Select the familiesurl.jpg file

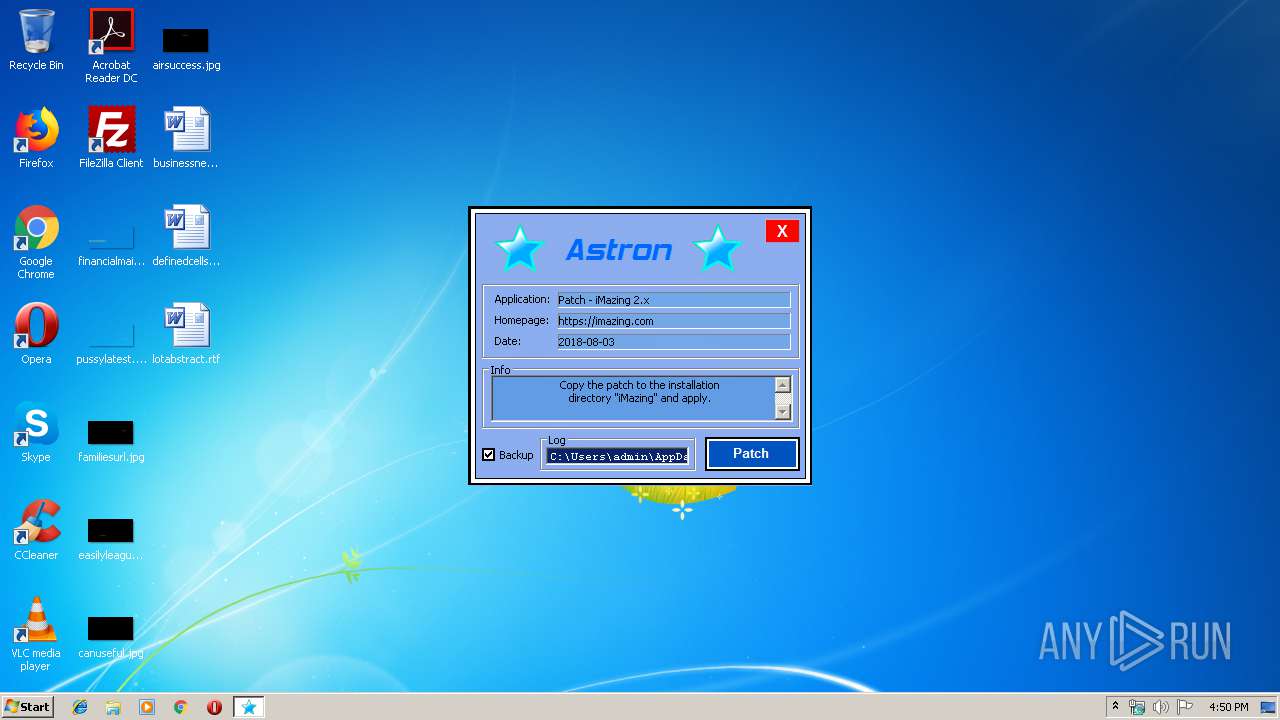(111, 440)
